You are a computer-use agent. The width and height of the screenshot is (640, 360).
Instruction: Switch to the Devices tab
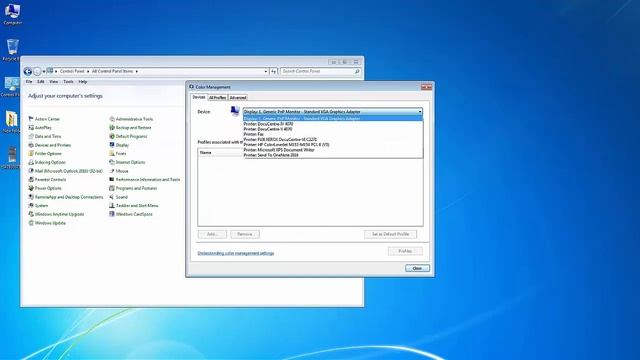199,97
